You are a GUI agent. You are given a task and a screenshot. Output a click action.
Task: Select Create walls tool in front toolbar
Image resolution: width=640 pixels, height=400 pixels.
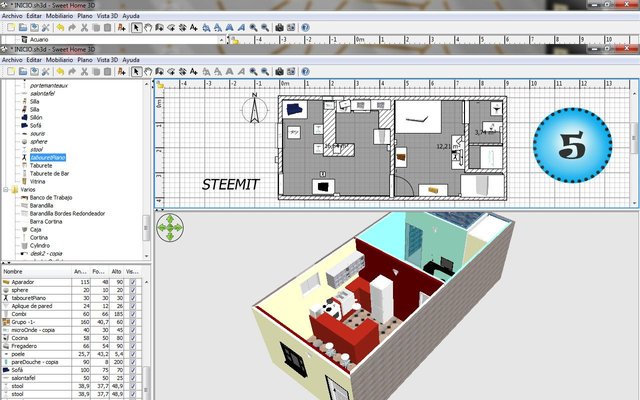160,71
